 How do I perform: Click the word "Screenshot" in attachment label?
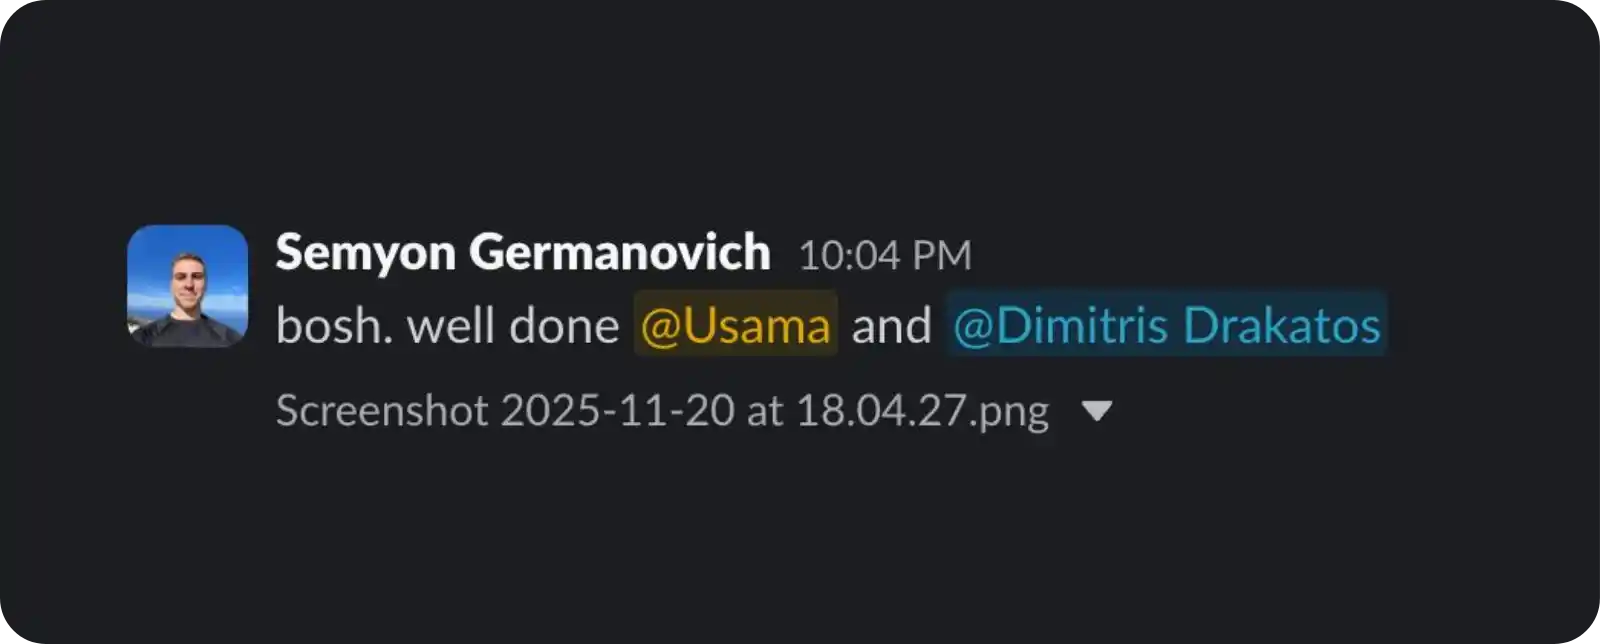[382, 411]
